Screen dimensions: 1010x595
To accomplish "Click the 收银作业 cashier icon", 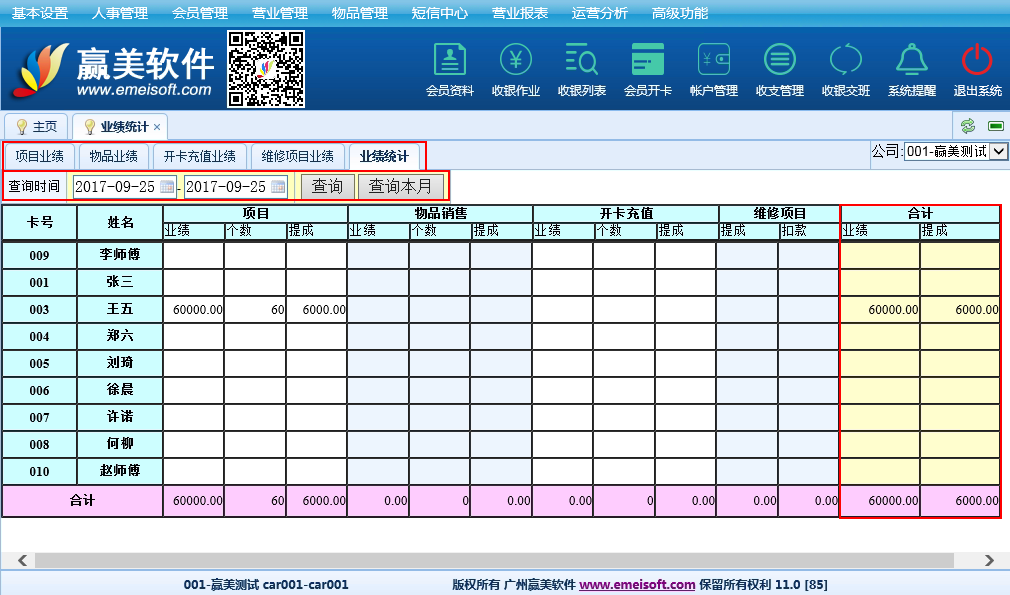I will pos(515,61).
